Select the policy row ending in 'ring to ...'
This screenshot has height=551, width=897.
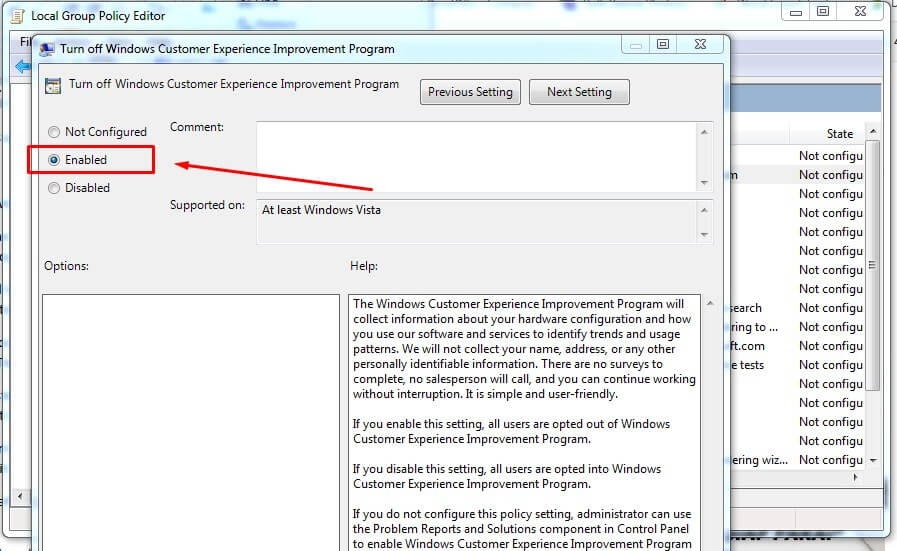click(x=797, y=327)
